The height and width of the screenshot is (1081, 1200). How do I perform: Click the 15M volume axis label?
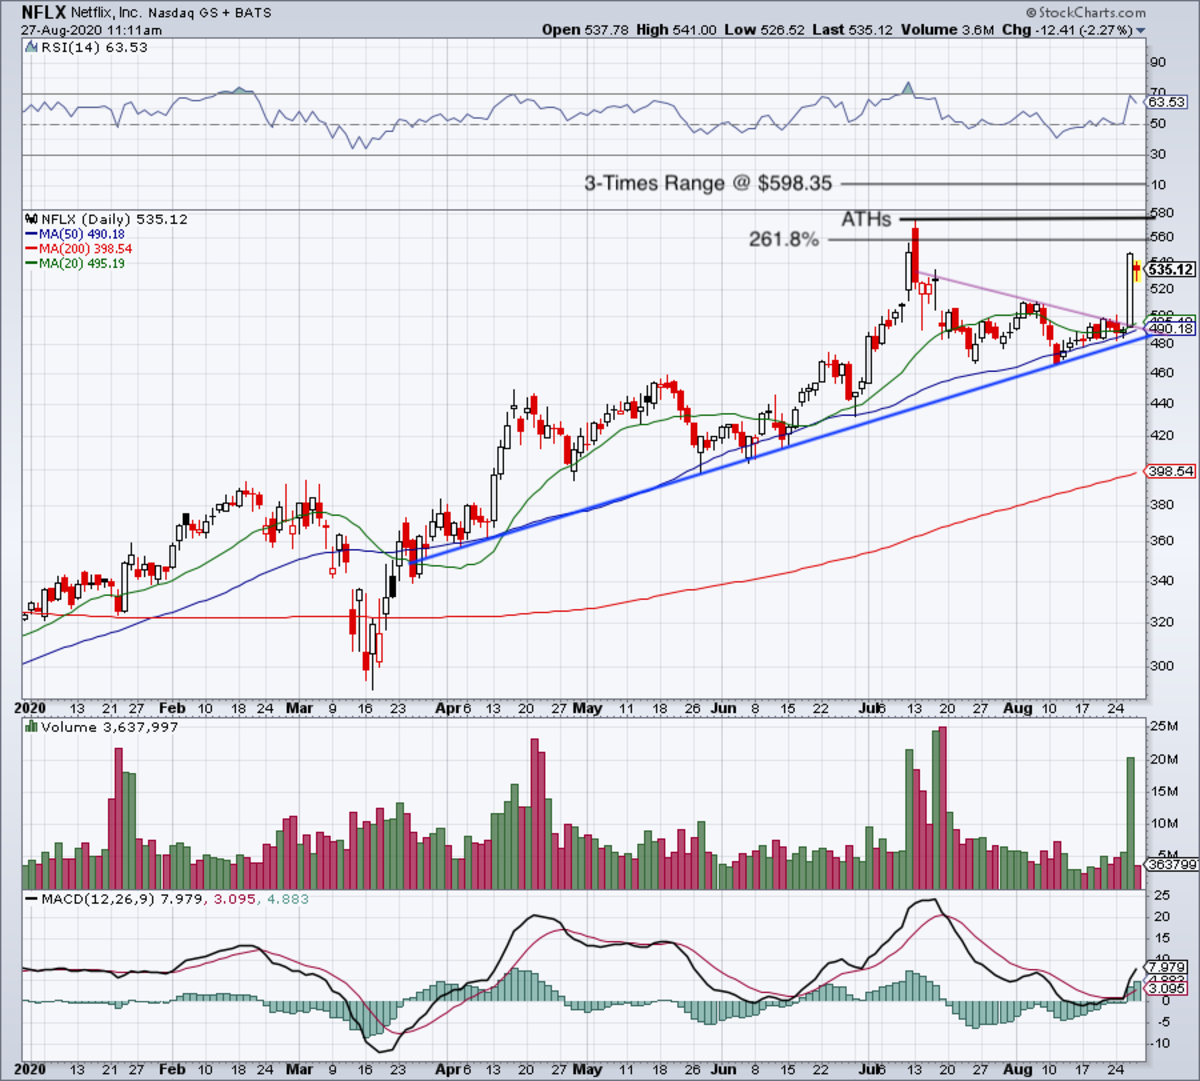tap(1164, 792)
